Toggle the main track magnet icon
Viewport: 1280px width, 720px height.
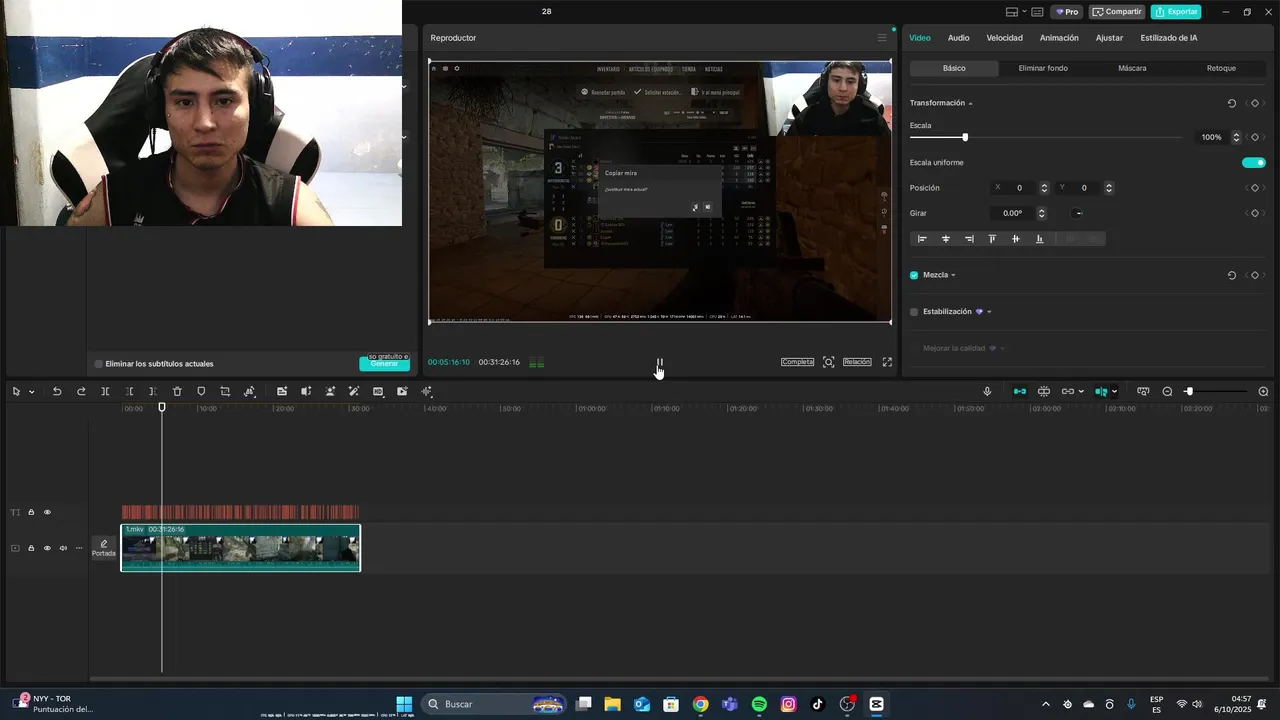pos(1020,392)
